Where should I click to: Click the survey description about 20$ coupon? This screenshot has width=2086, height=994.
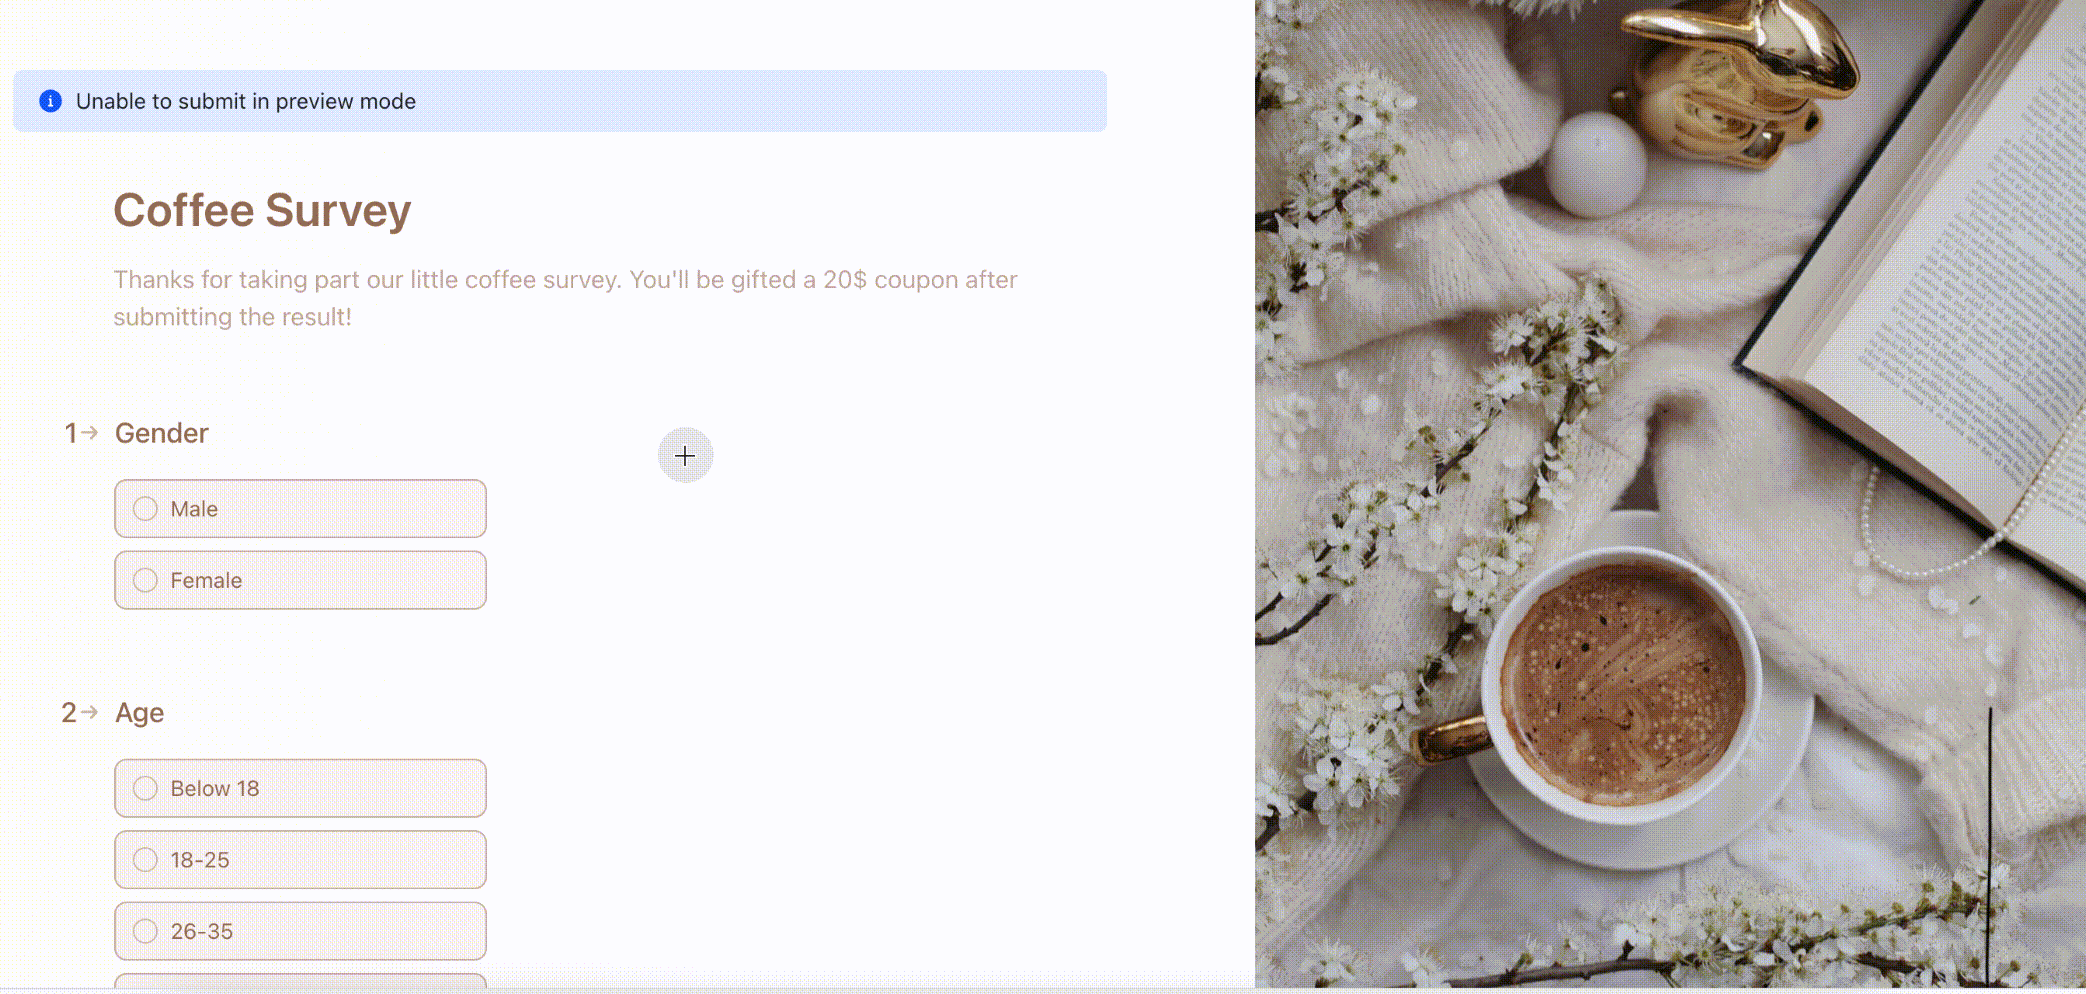coord(565,298)
